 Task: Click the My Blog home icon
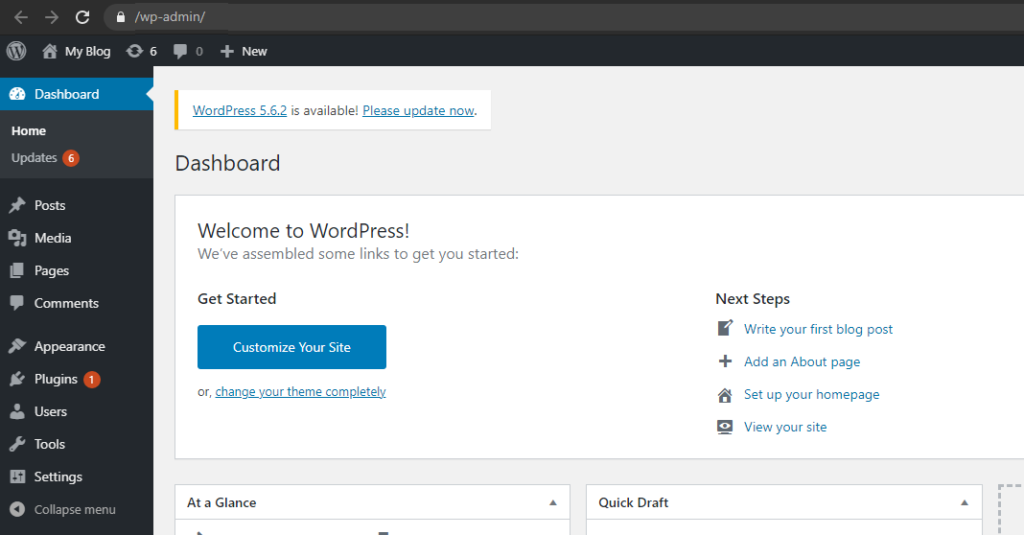point(50,51)
